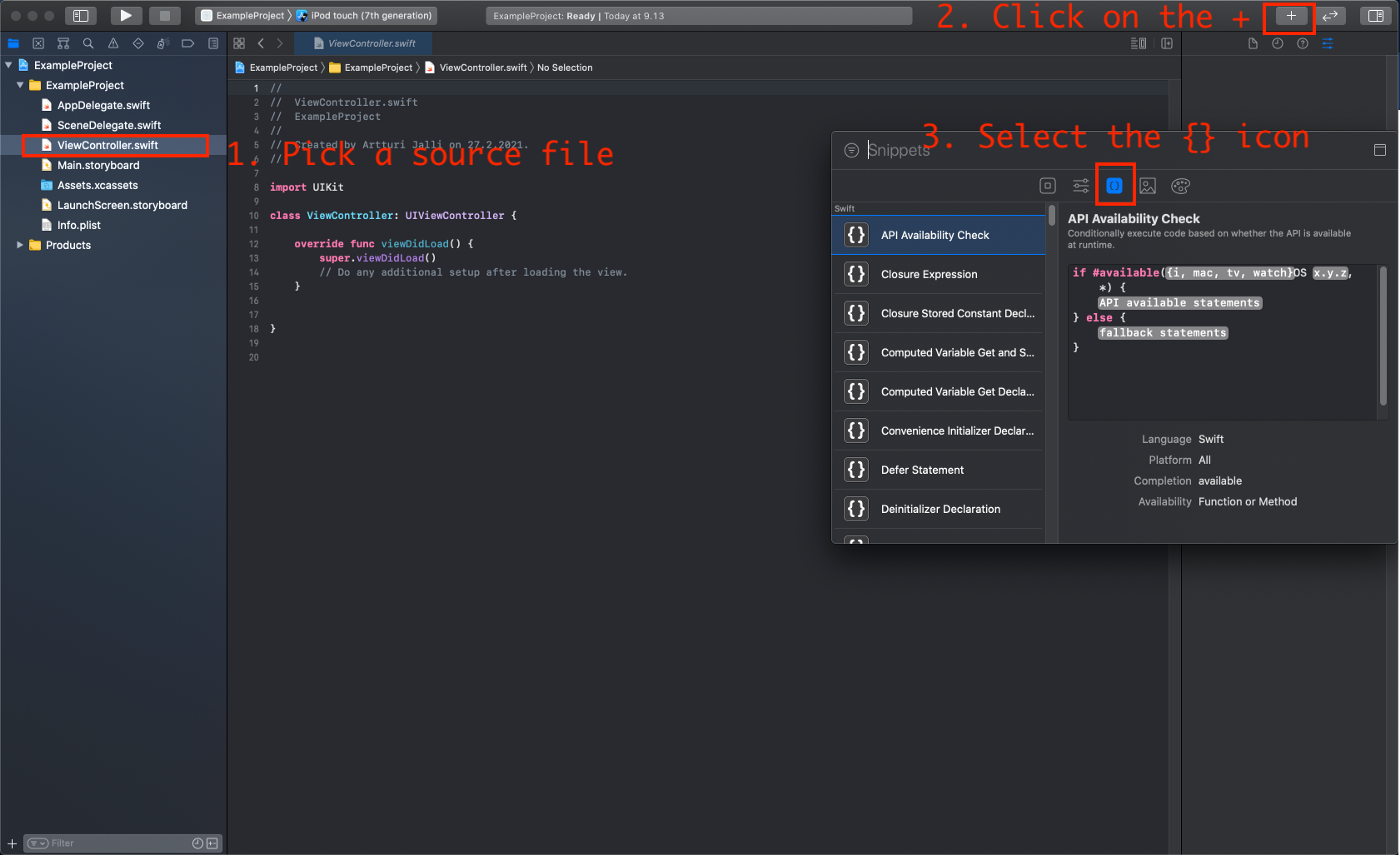Screen dimensions: 1400x855
Task: Show the Report navigator
Action: point(213,43)
